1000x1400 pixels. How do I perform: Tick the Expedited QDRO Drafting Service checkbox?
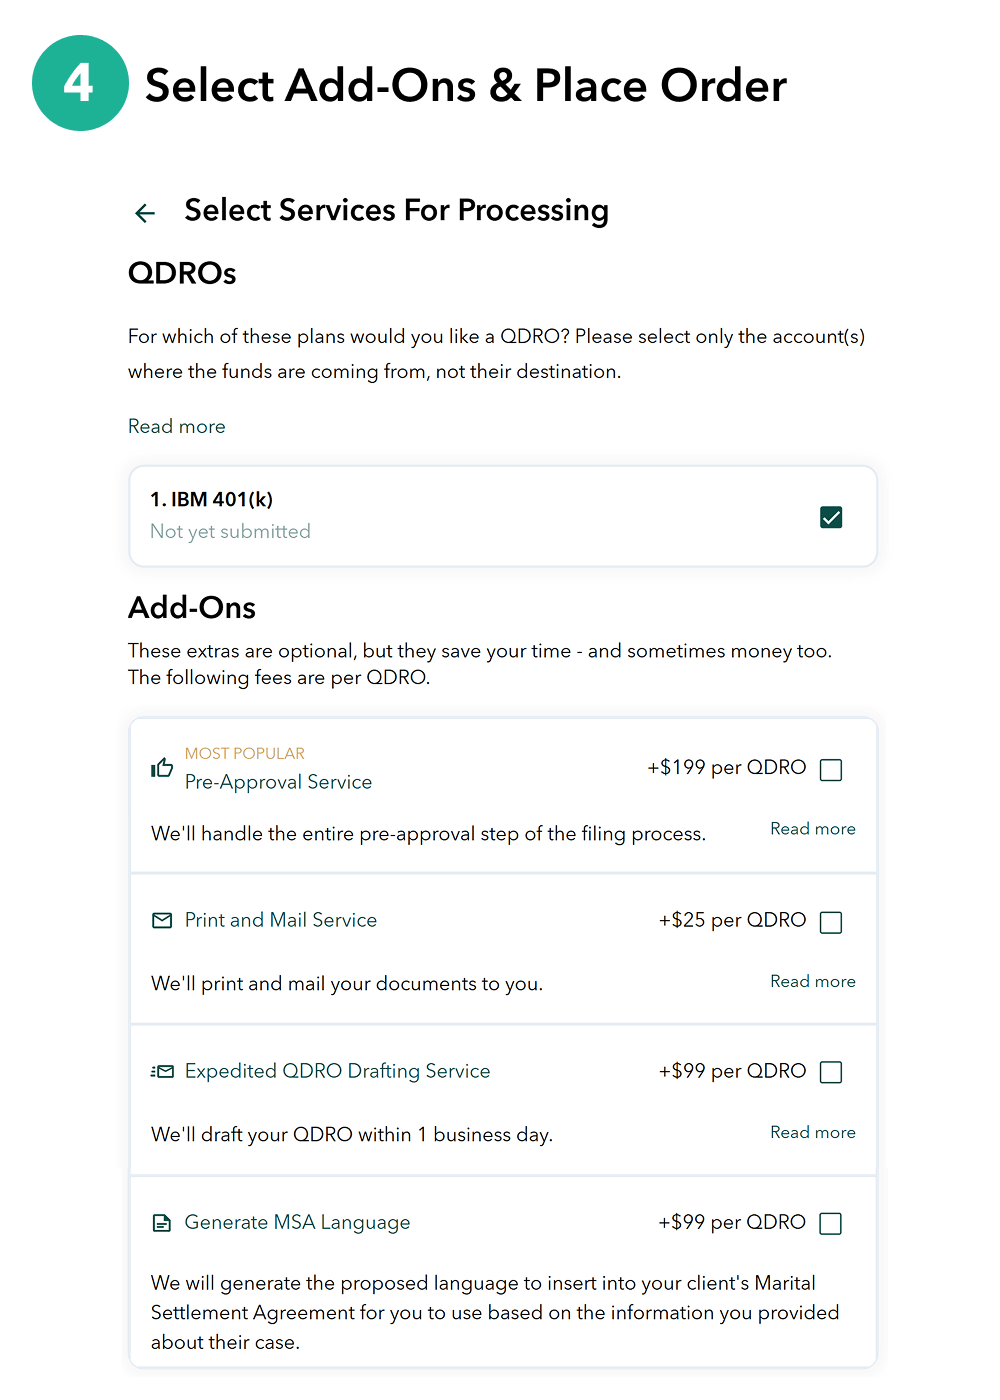click(831, 1072)
